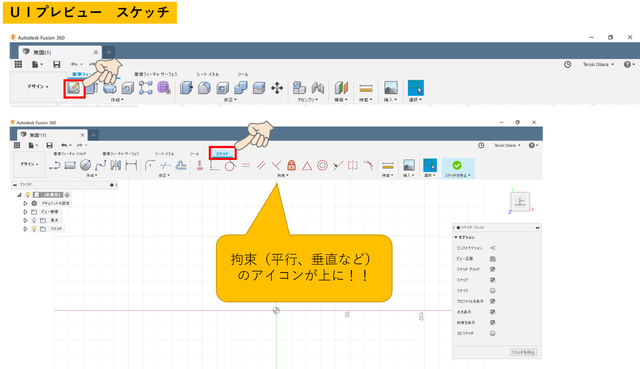The image size is (640, 369).
Task: Open デザイン workspace dropdown in upper window
Action: coord(38,87)
